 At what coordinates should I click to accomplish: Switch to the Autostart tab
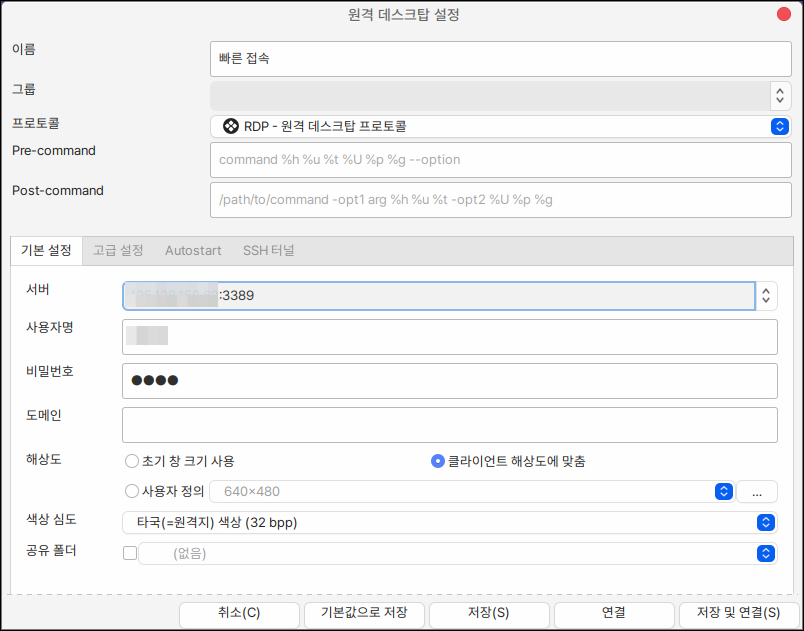193,250
